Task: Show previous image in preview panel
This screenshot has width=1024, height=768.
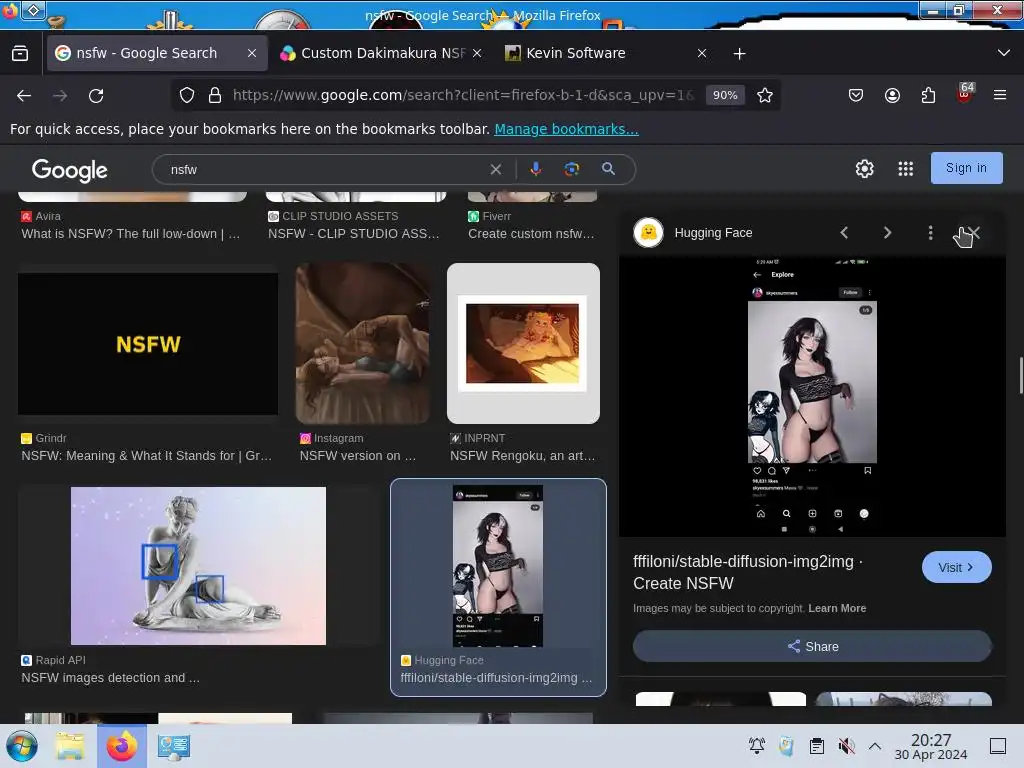Action: [844, 232]
